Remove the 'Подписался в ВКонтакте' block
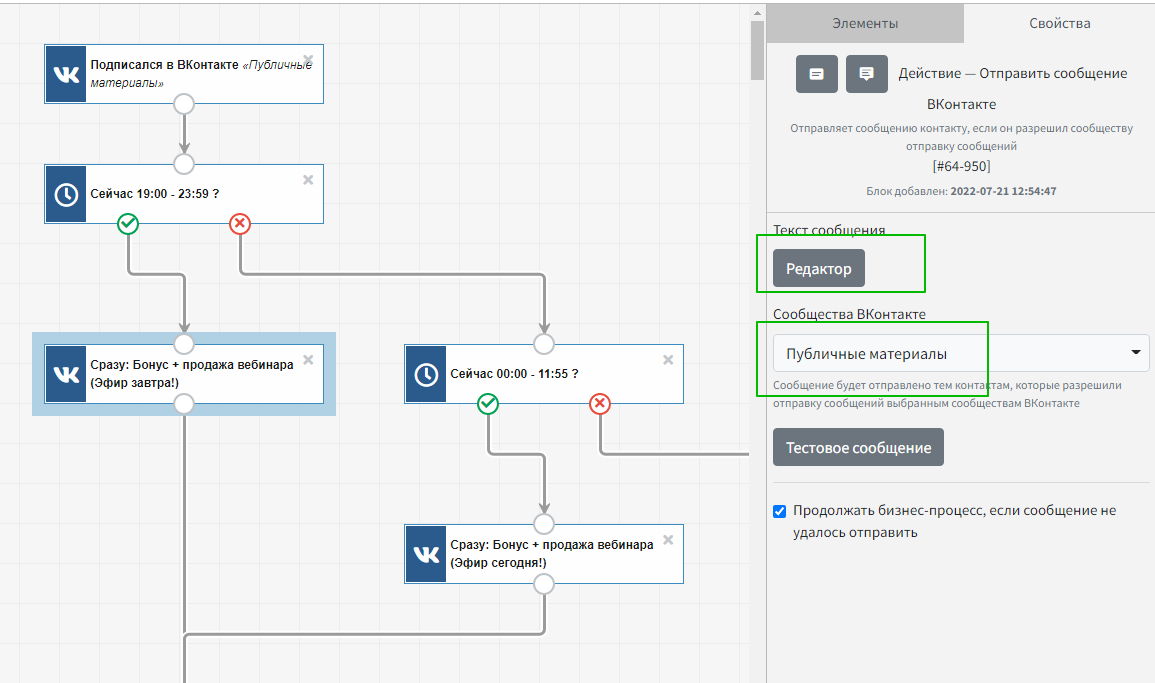This screenshot has width=1155, height=683. coord(308,59)
